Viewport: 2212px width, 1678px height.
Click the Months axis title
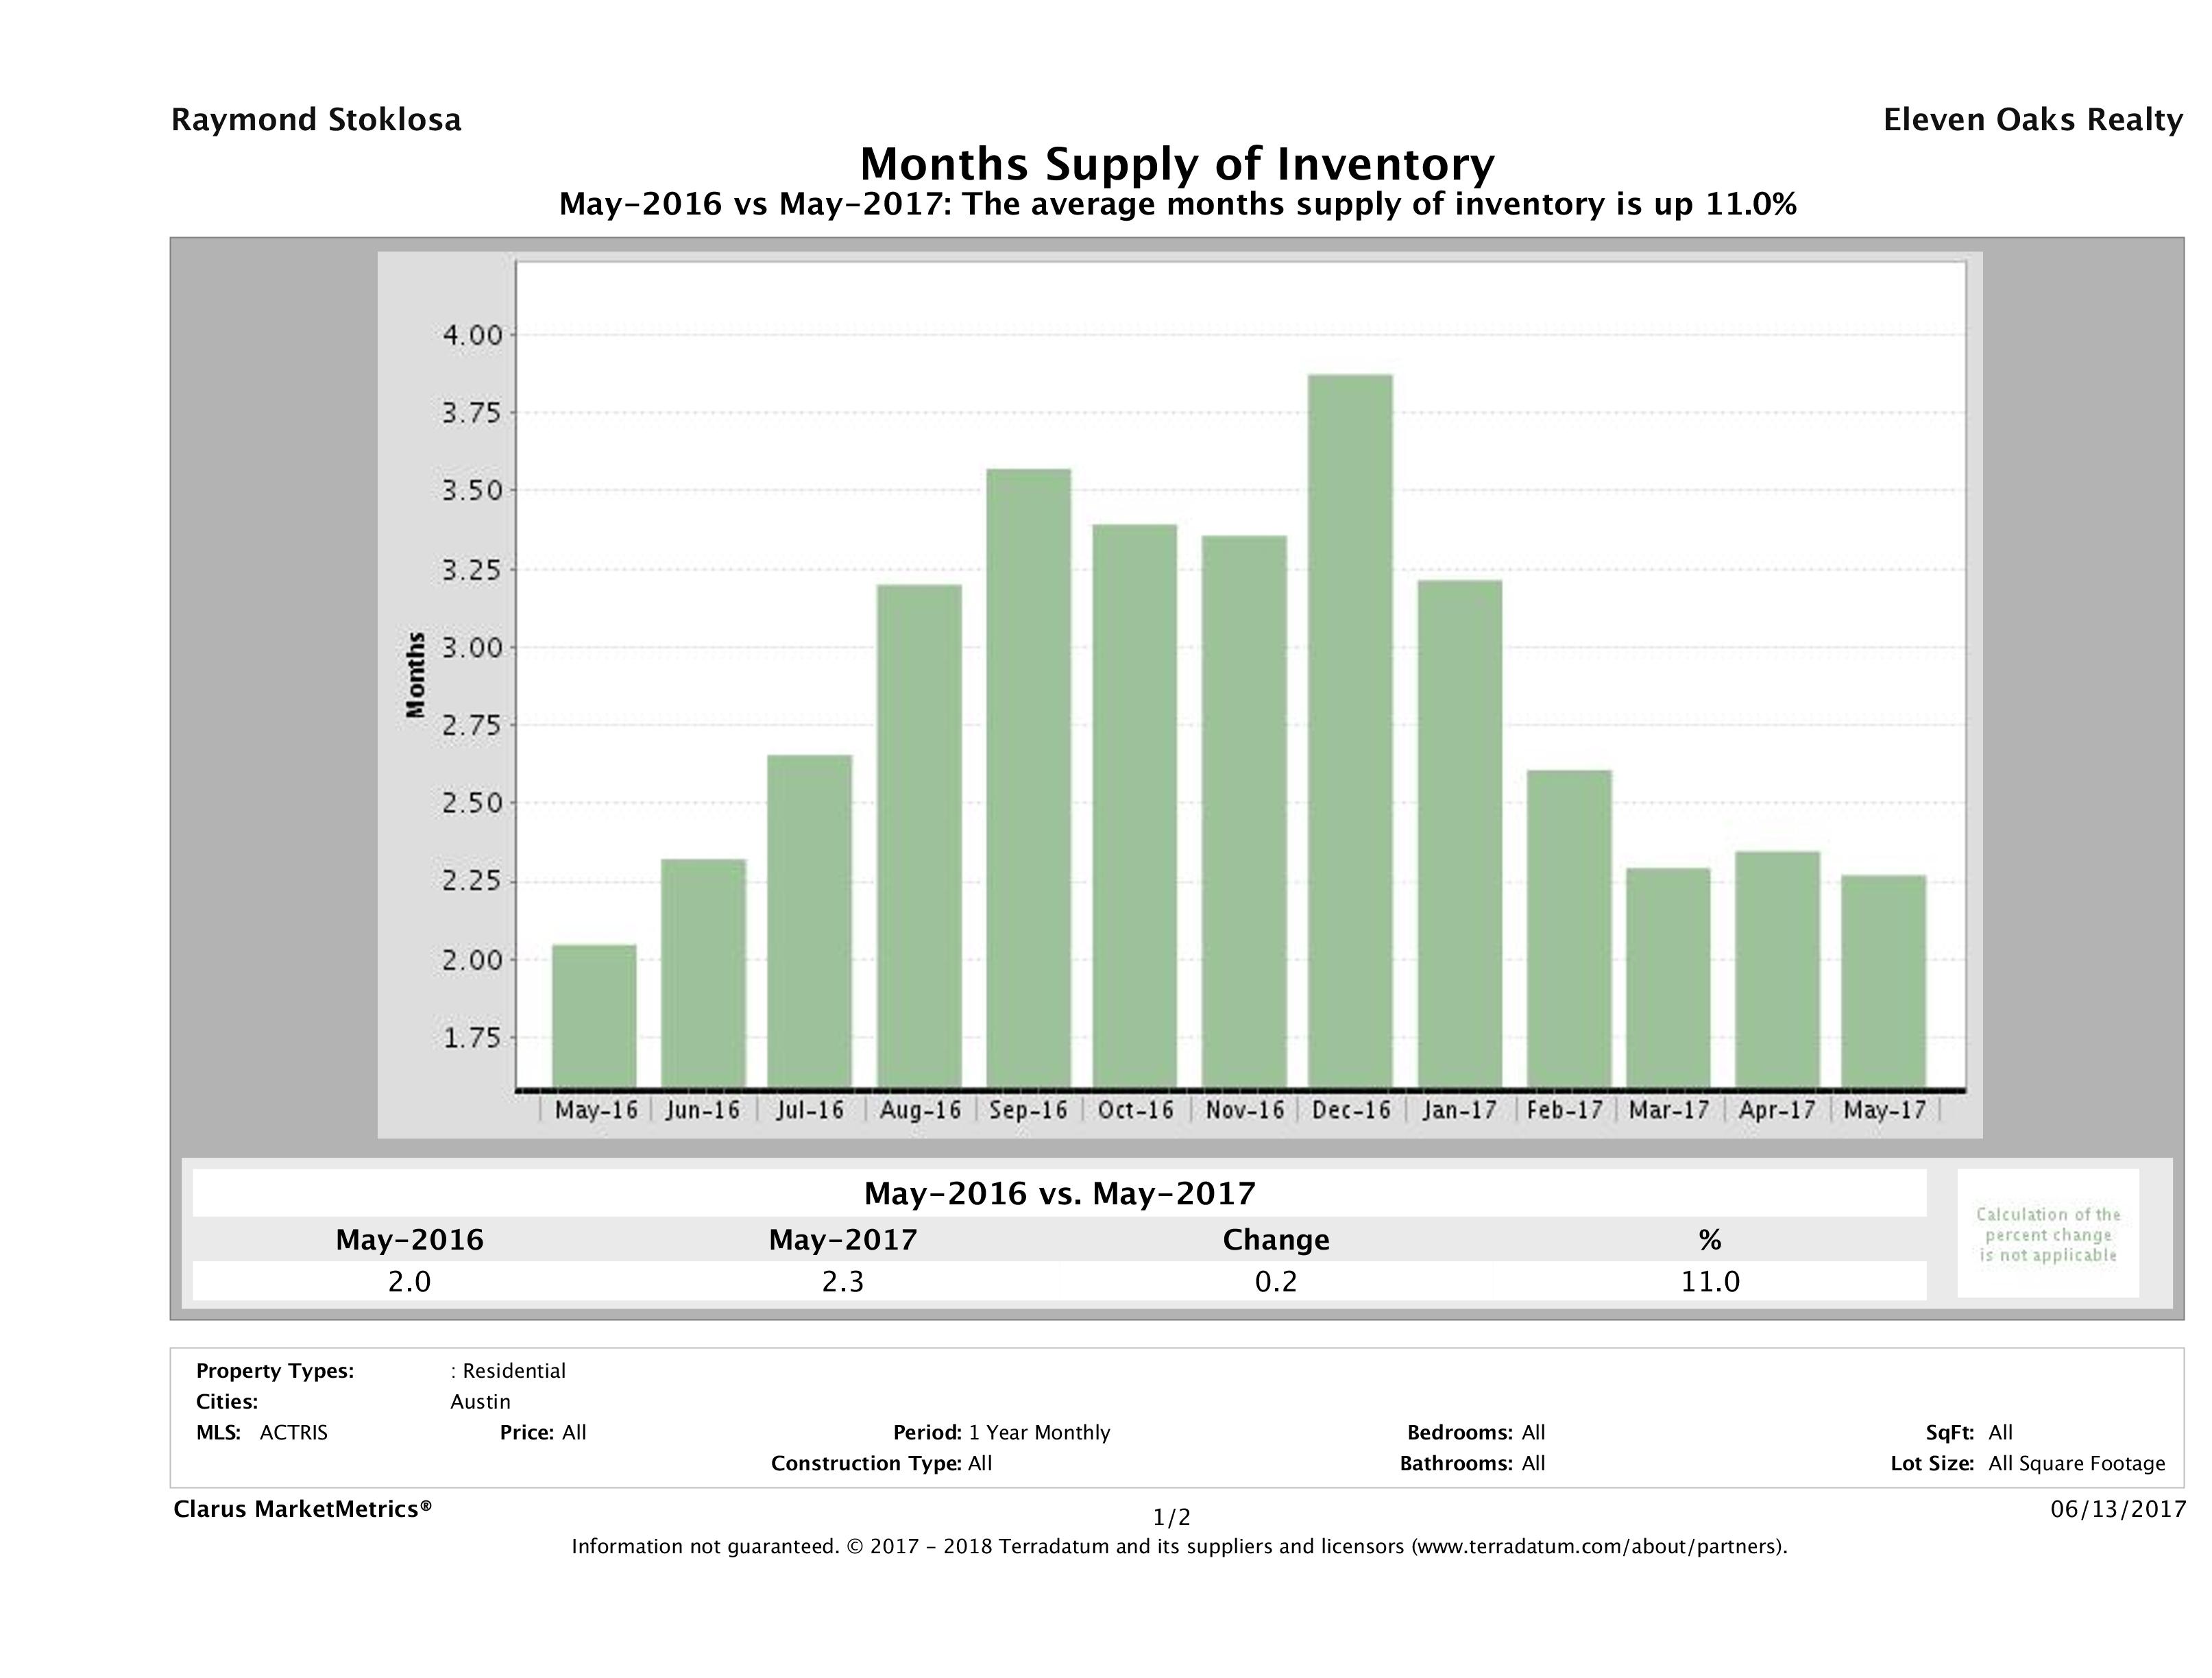416,674
